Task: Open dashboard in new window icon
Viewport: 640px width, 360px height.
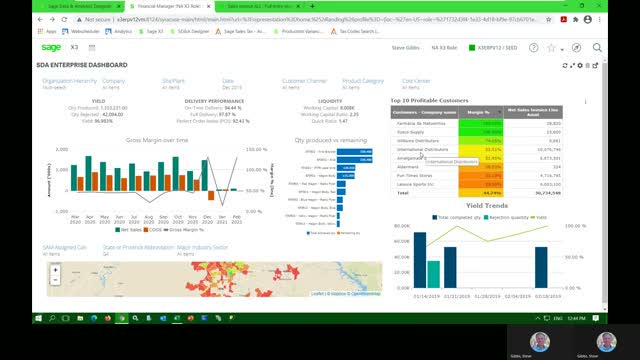Action: point(595,65)
